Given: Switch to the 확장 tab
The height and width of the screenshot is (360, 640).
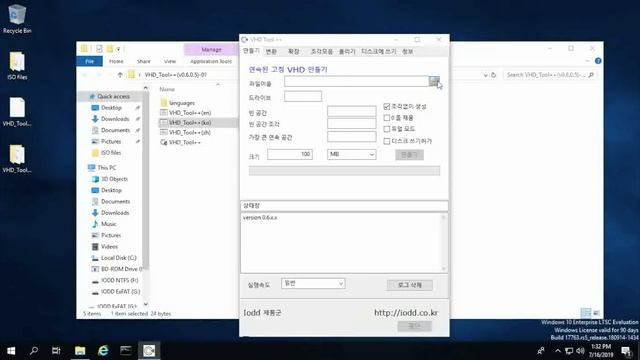Looking at the screenshot, I should tap(293, 51).
